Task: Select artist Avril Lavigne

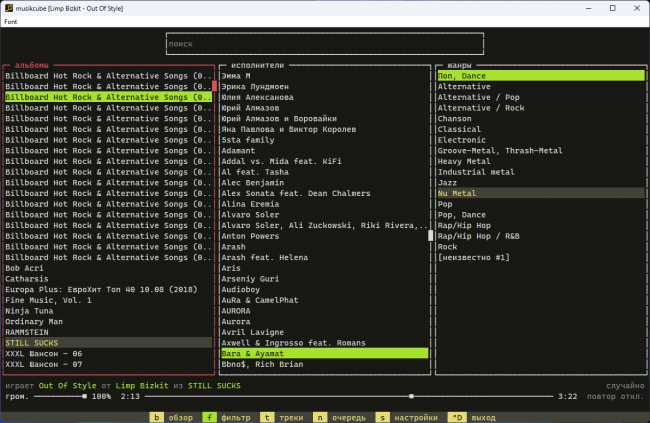Action: [325, 333]
